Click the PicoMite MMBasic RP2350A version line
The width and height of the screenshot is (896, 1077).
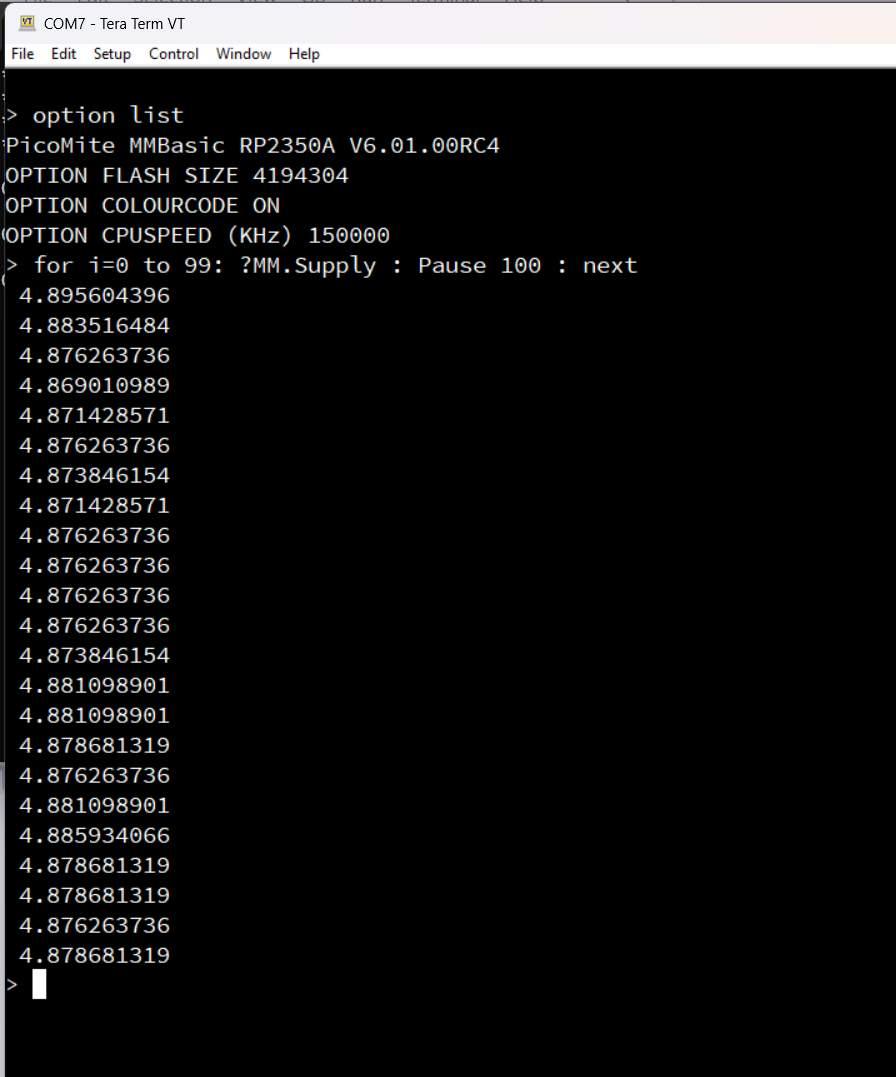pos(252,146)
